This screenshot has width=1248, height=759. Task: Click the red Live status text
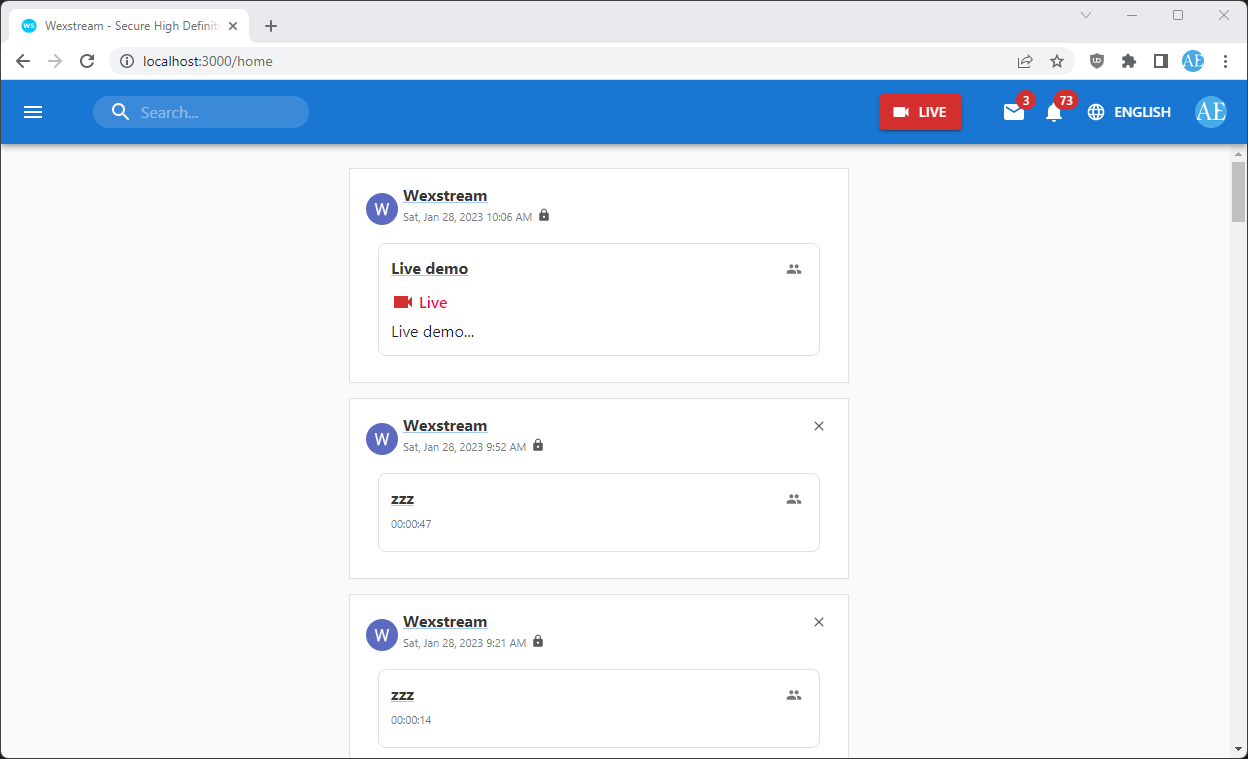point(433,303)
